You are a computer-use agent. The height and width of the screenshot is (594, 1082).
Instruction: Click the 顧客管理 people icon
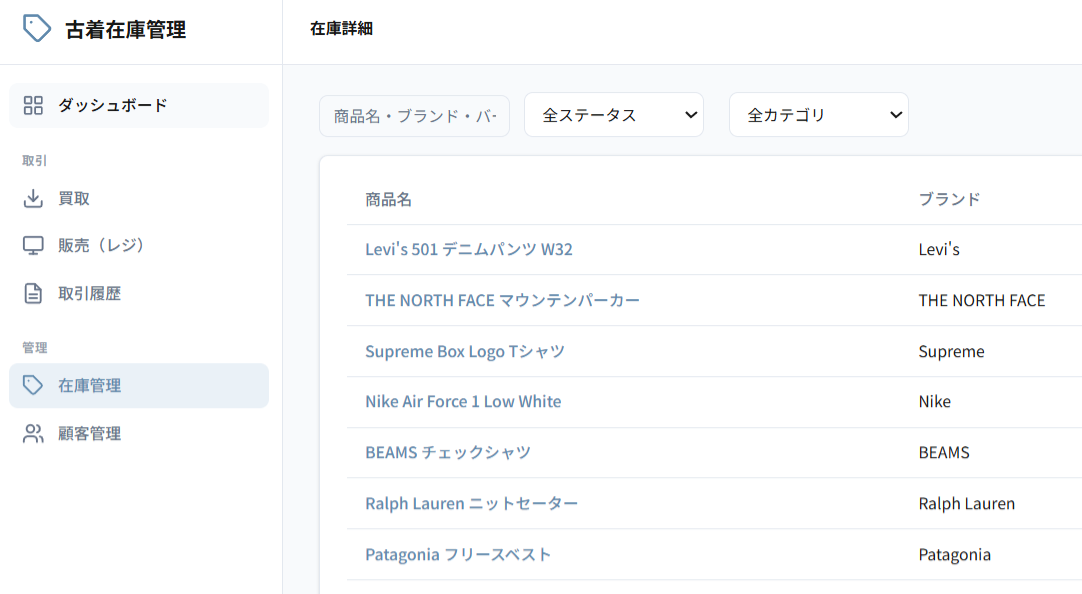point(33,433)
